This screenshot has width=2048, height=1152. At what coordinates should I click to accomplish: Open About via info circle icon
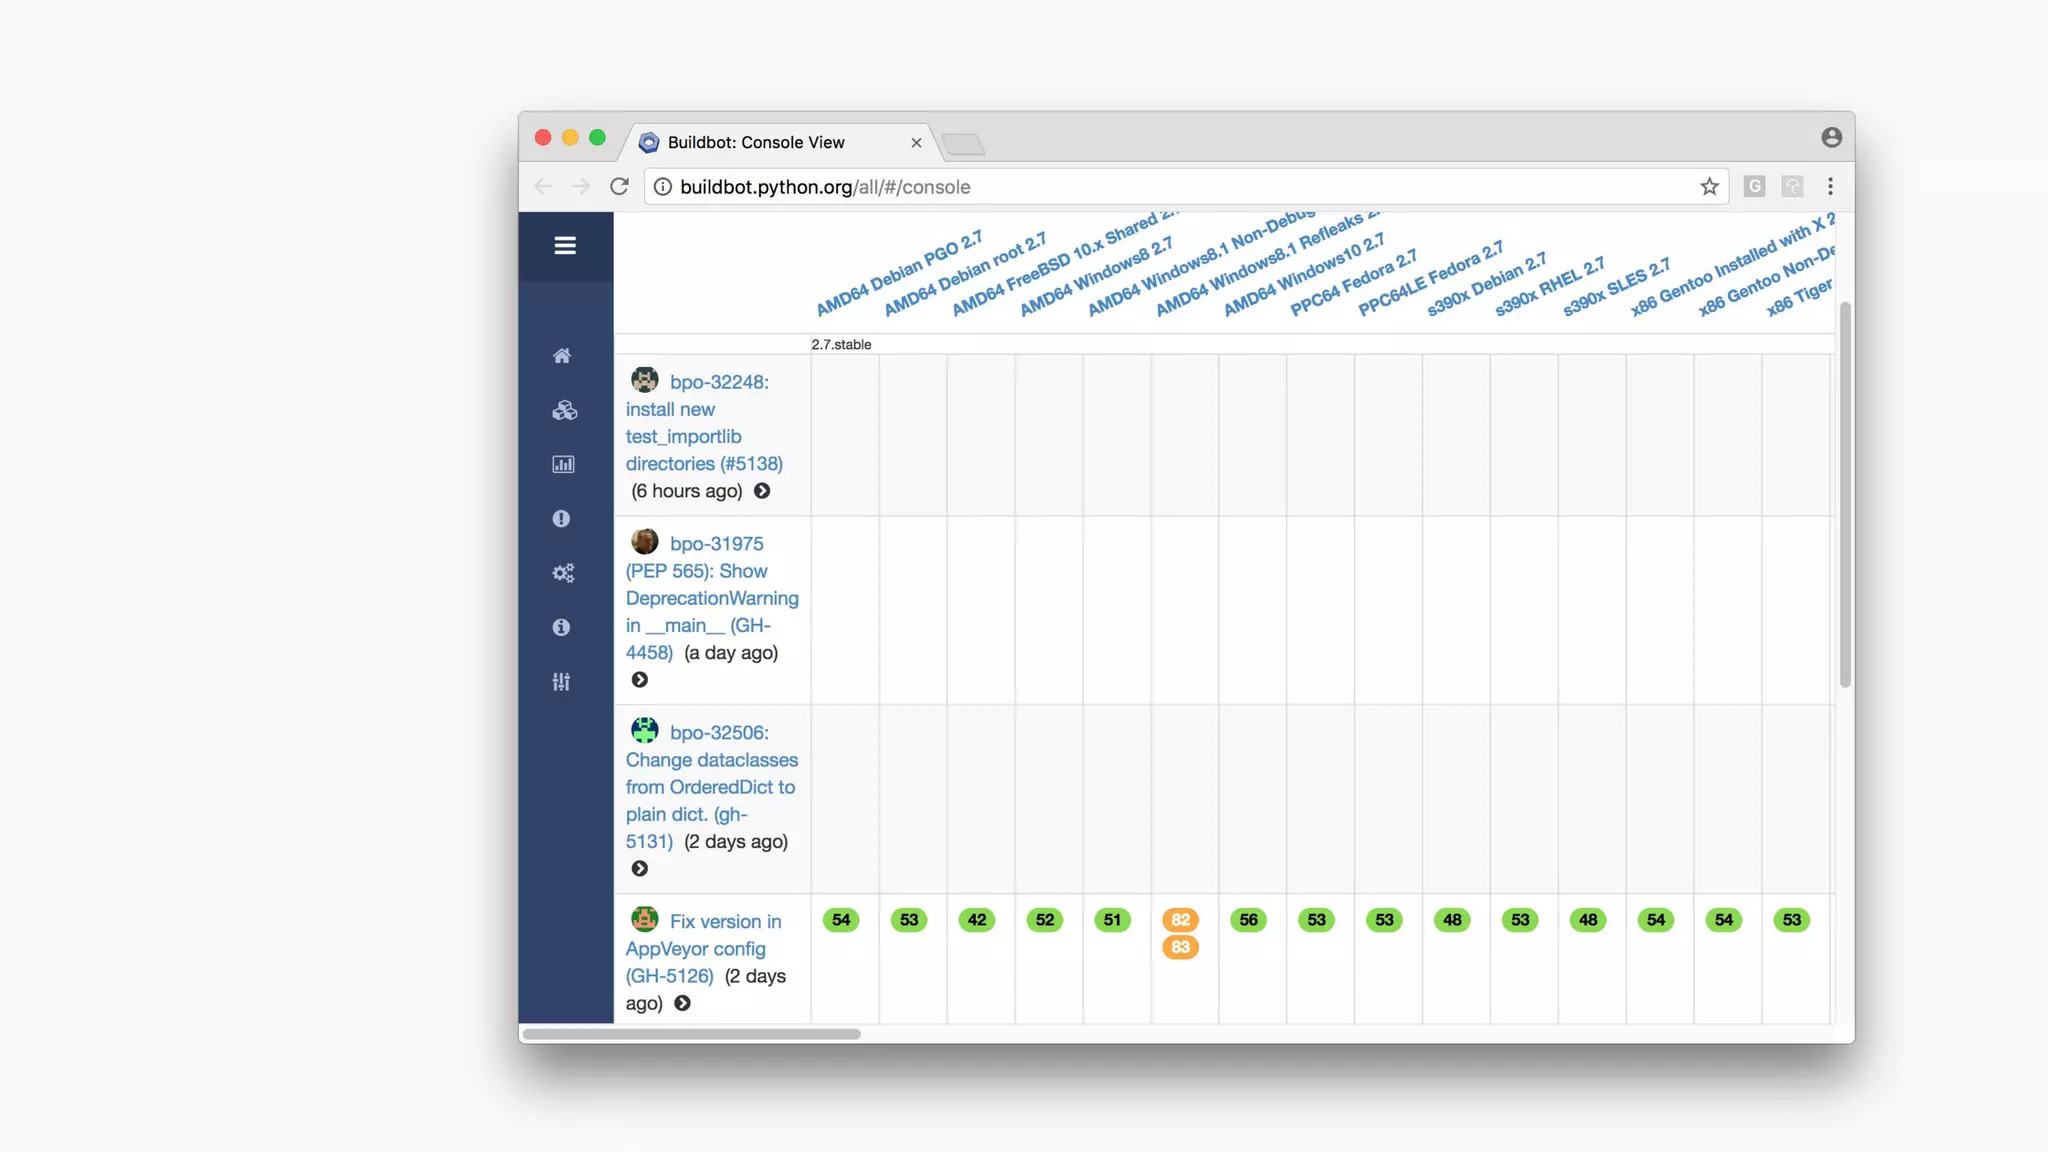pos(561,627)
